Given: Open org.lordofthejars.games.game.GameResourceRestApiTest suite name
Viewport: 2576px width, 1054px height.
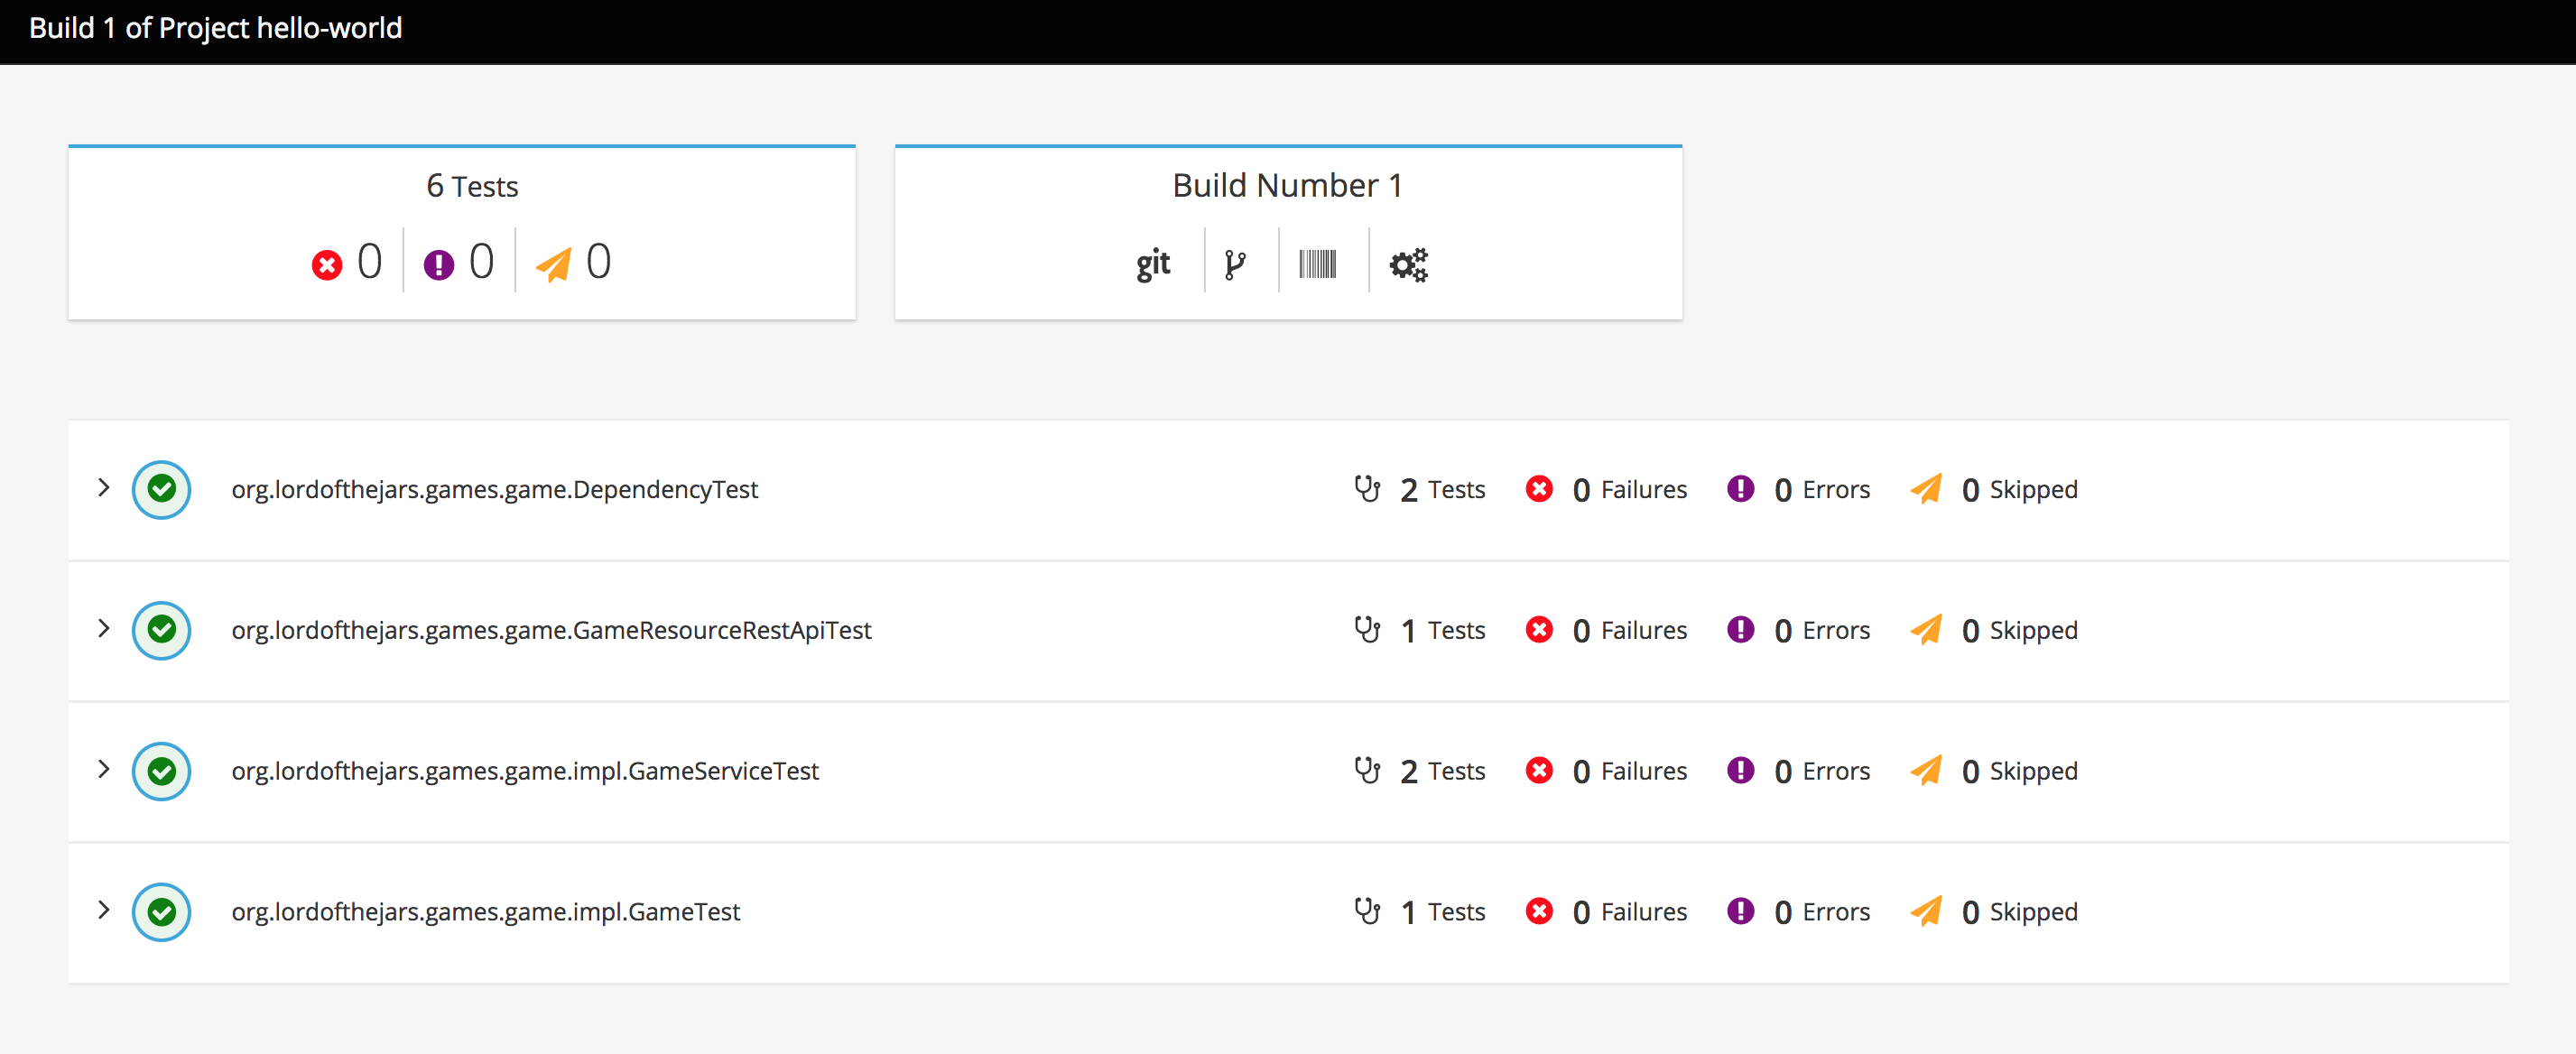Looking at the screenshot, I should (551, 630).
